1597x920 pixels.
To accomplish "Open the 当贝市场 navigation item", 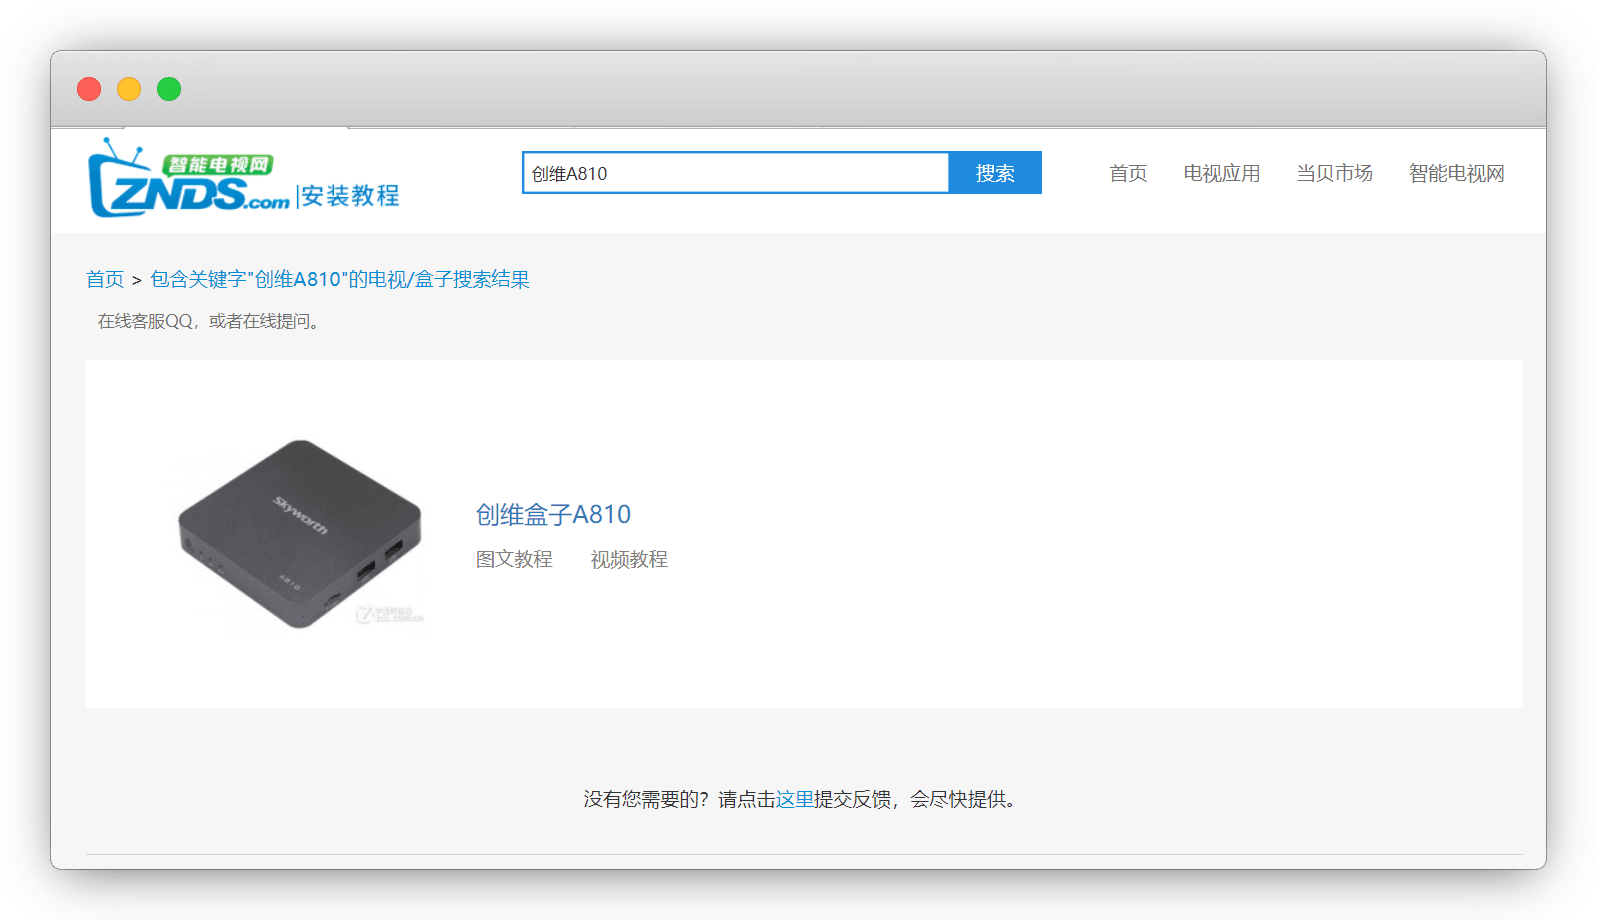I will coord(1334,173).
